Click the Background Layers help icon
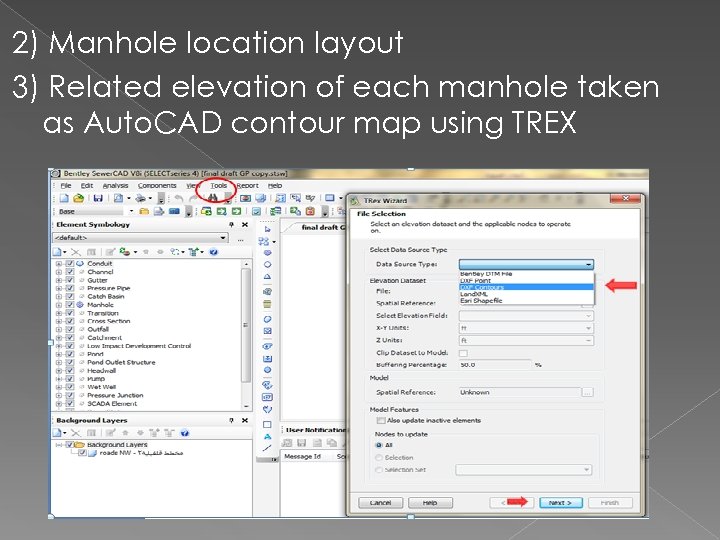 click(185, 433)
